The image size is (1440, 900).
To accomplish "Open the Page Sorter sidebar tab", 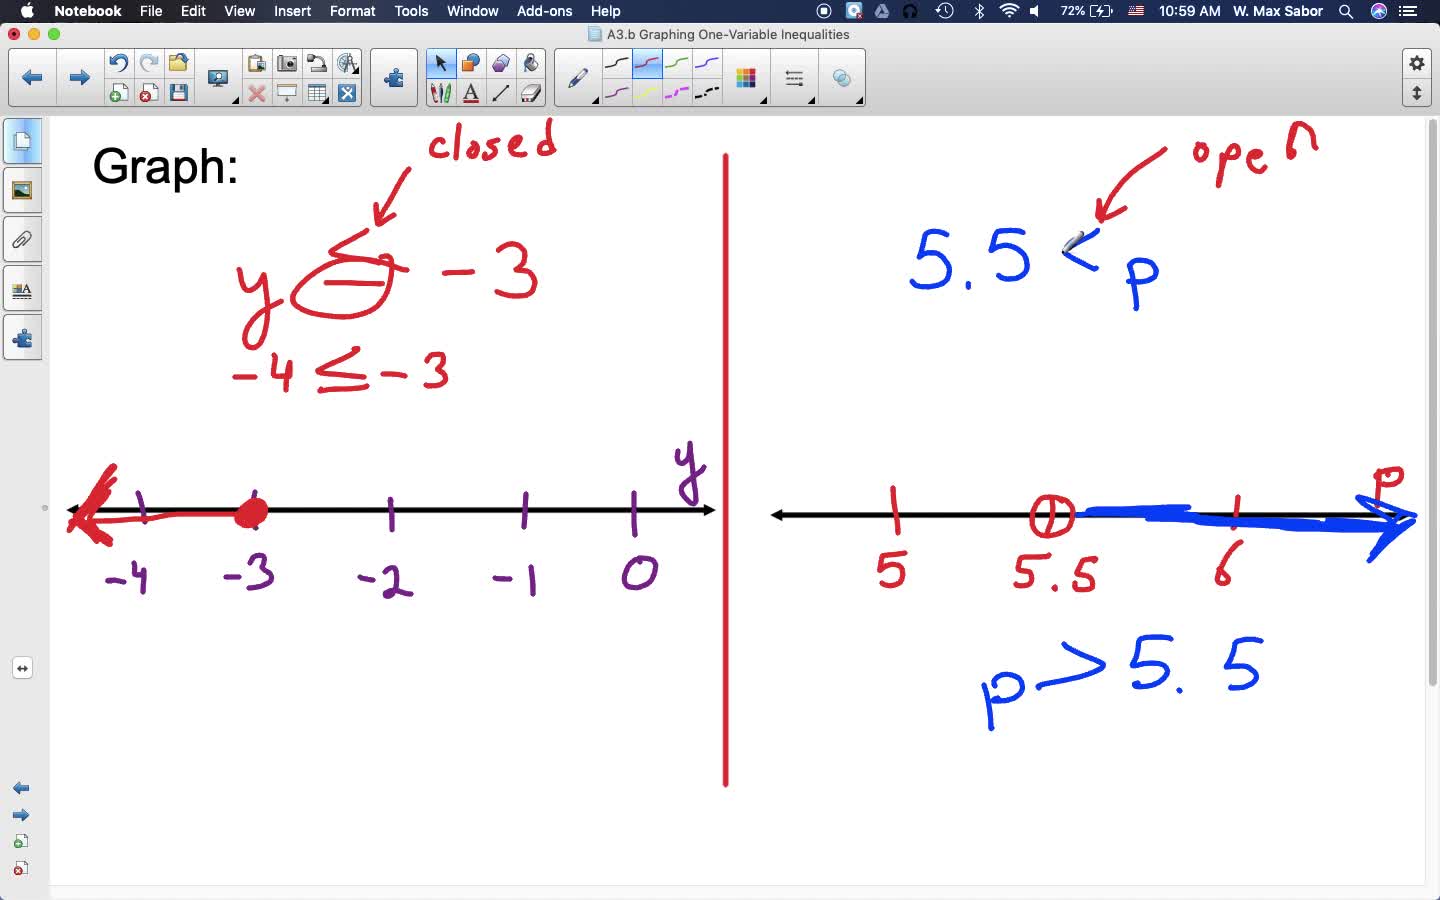I will pos(22,141).
